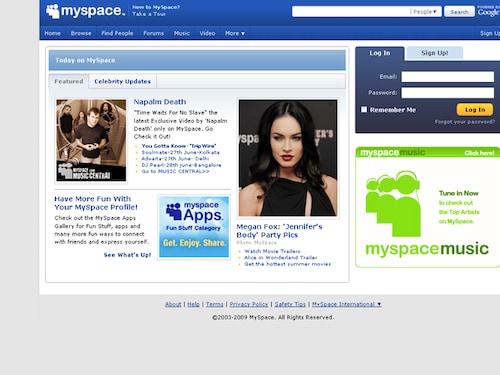Click the Go to MUSIC CENTRAL>> link
This screenshot has width=500, height=375.
click(176, 171)
